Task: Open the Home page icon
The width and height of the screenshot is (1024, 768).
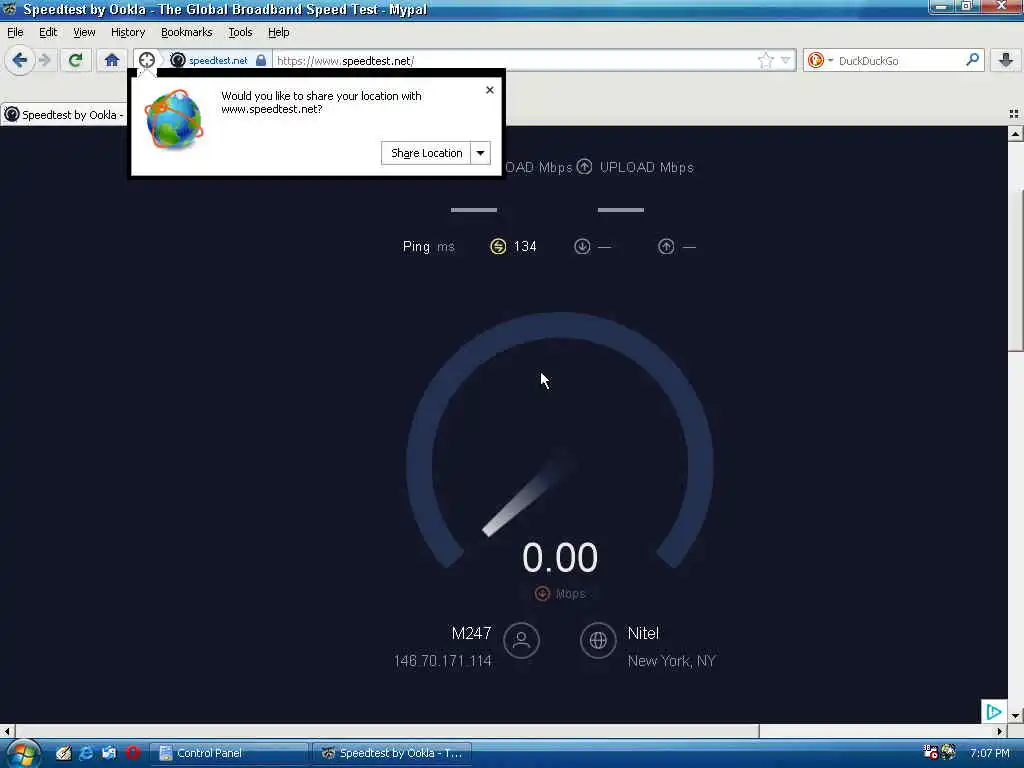Action: pyautogui.click(x=112, y=61)
